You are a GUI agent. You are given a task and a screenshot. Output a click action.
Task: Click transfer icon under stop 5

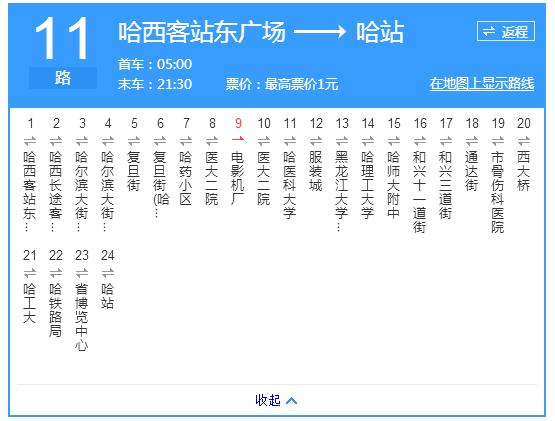tap(134, 141)
